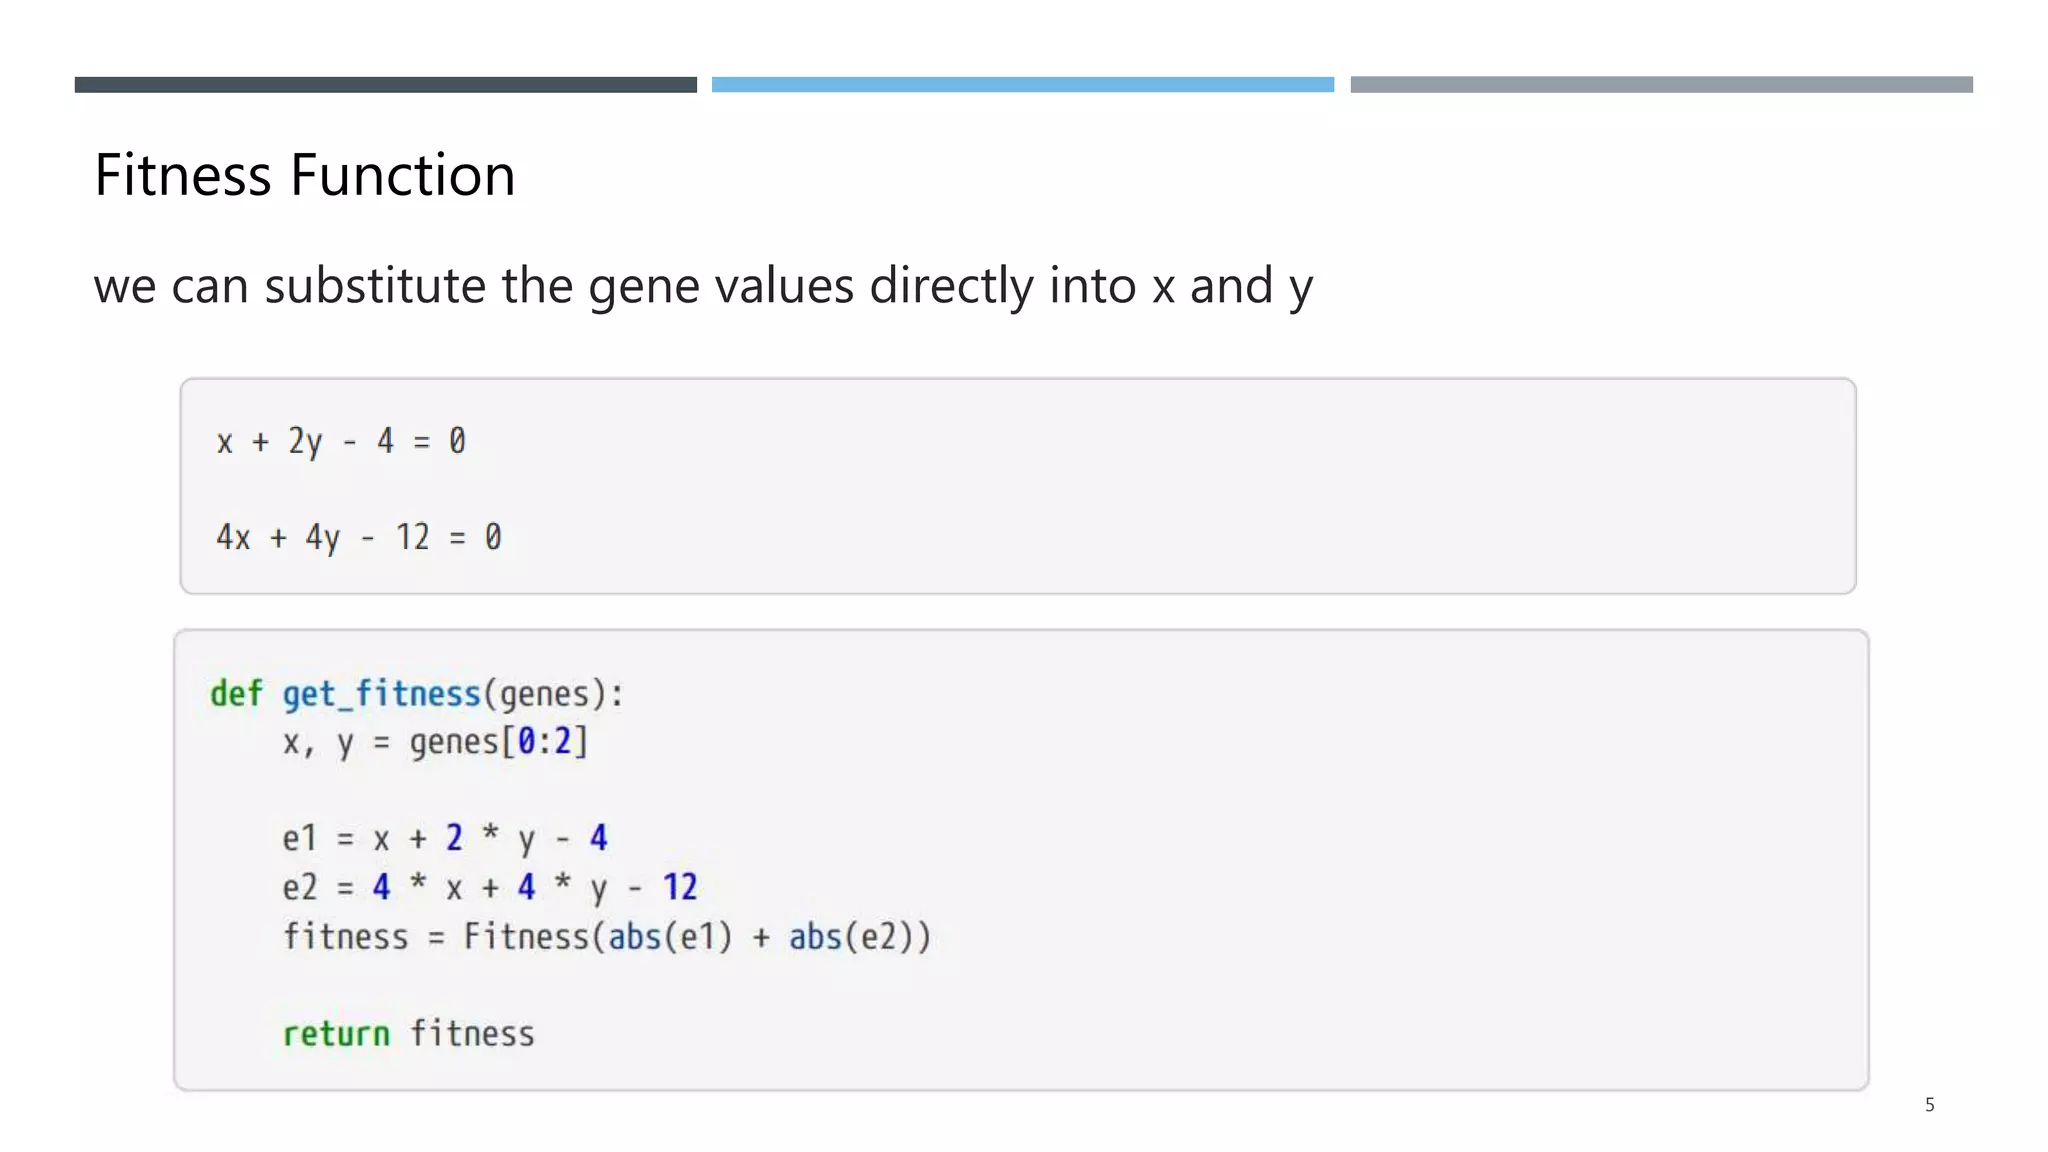Click the green 'def' keyword
Viewport: 2048px width, 1152px height.
point(236,693)
